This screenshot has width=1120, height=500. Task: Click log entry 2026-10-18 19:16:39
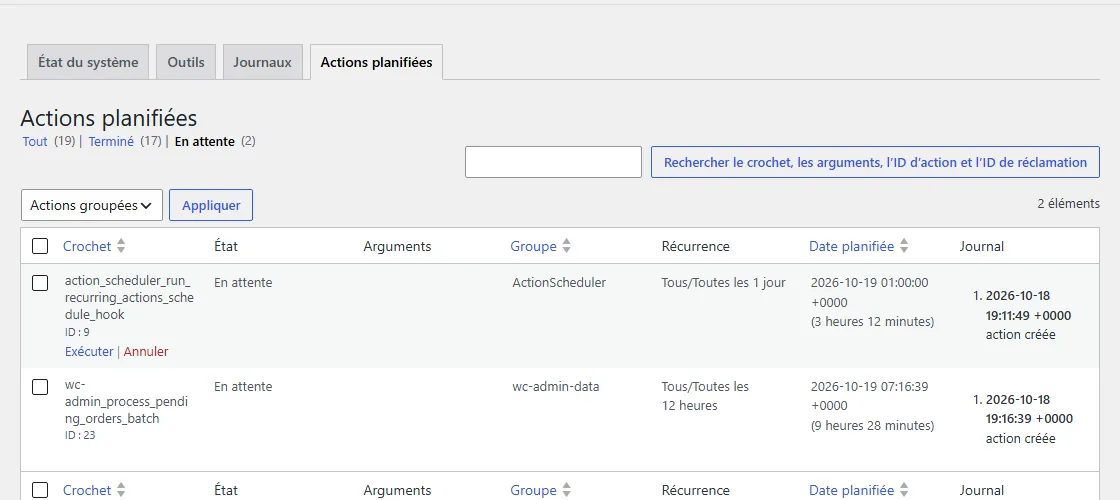(1029, 409)
